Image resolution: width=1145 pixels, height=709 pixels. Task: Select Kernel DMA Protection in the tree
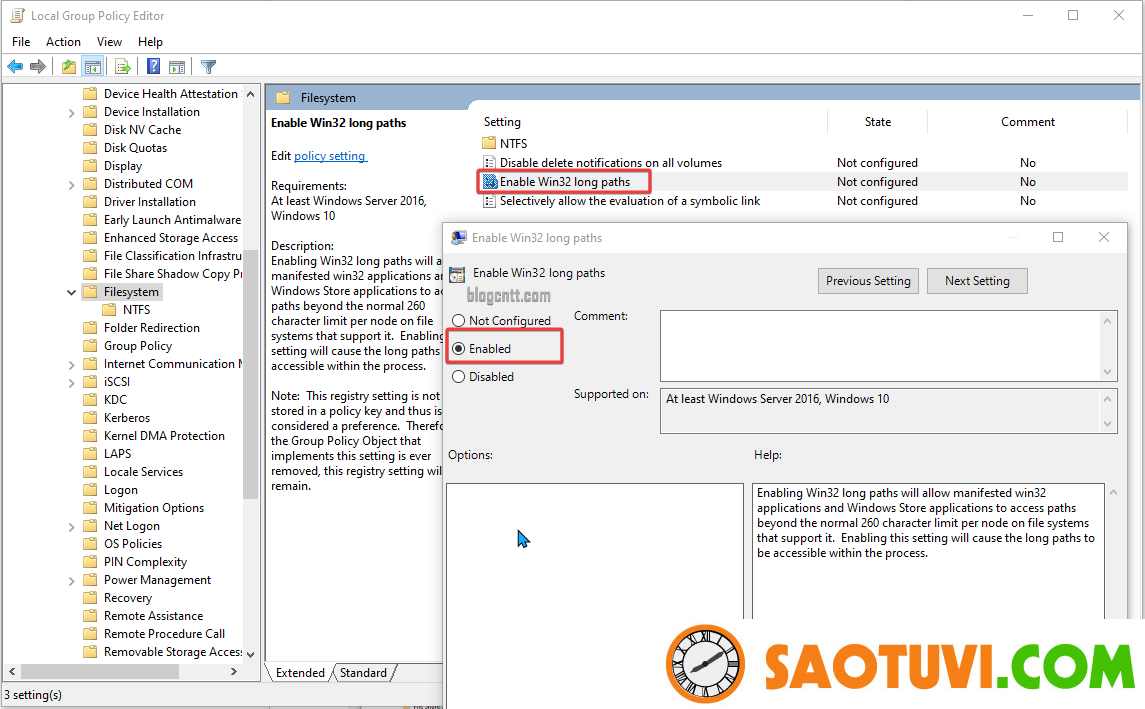coord(164,436)
